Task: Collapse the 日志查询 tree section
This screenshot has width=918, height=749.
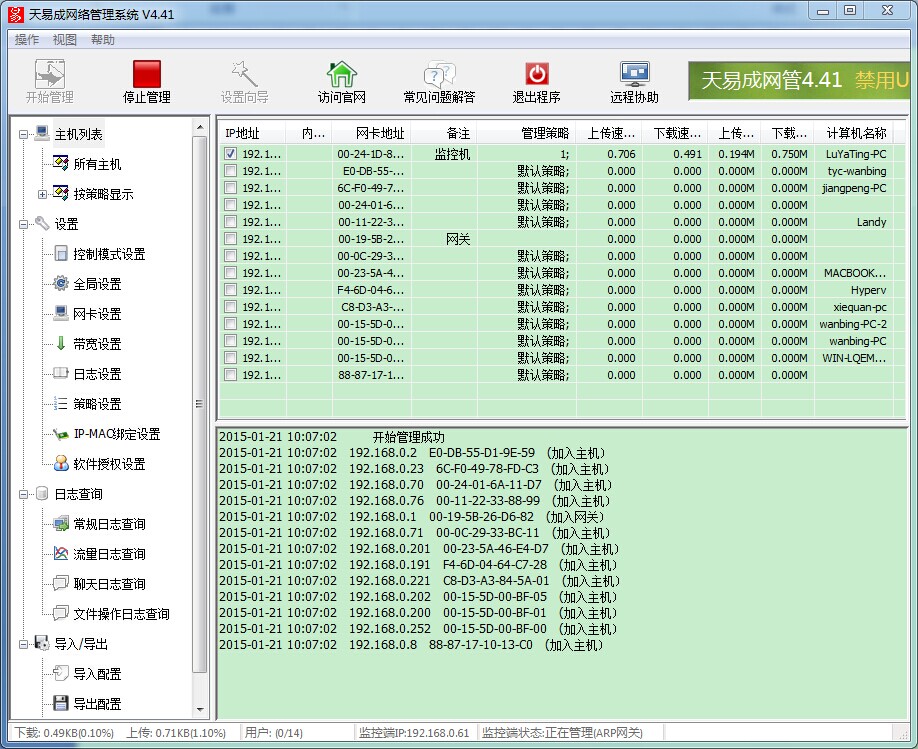Action: click(x=23, y=494)
